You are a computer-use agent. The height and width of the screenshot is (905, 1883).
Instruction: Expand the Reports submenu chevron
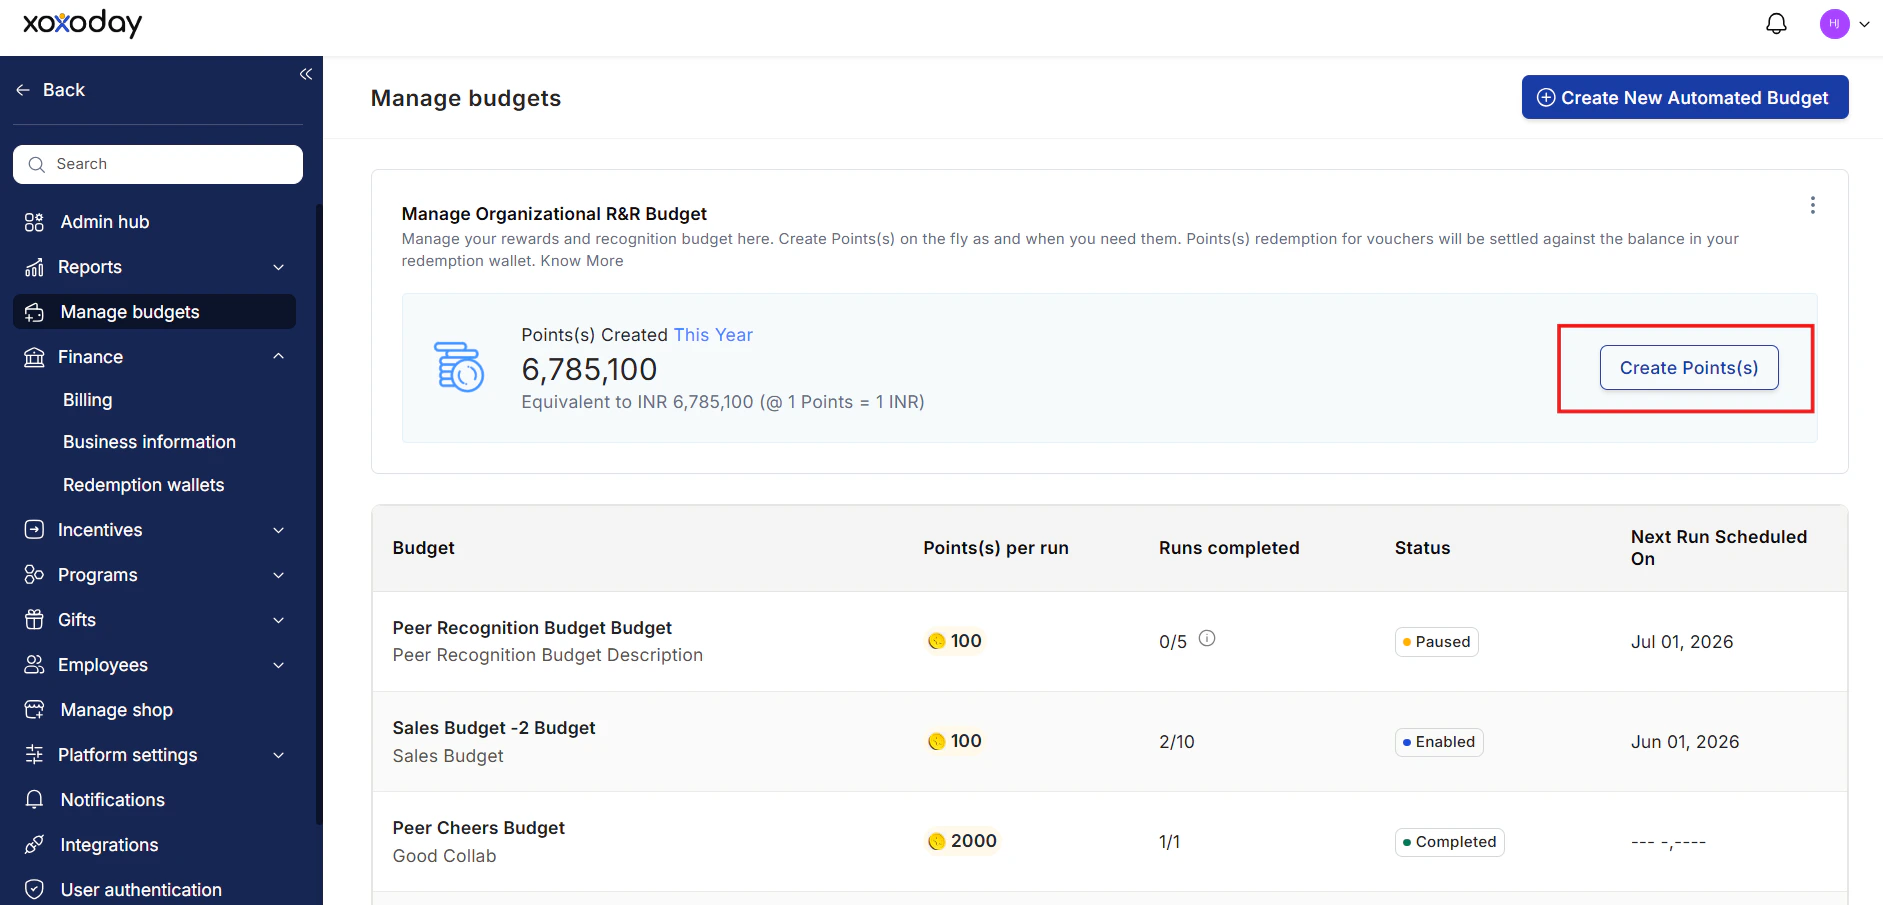279,267
